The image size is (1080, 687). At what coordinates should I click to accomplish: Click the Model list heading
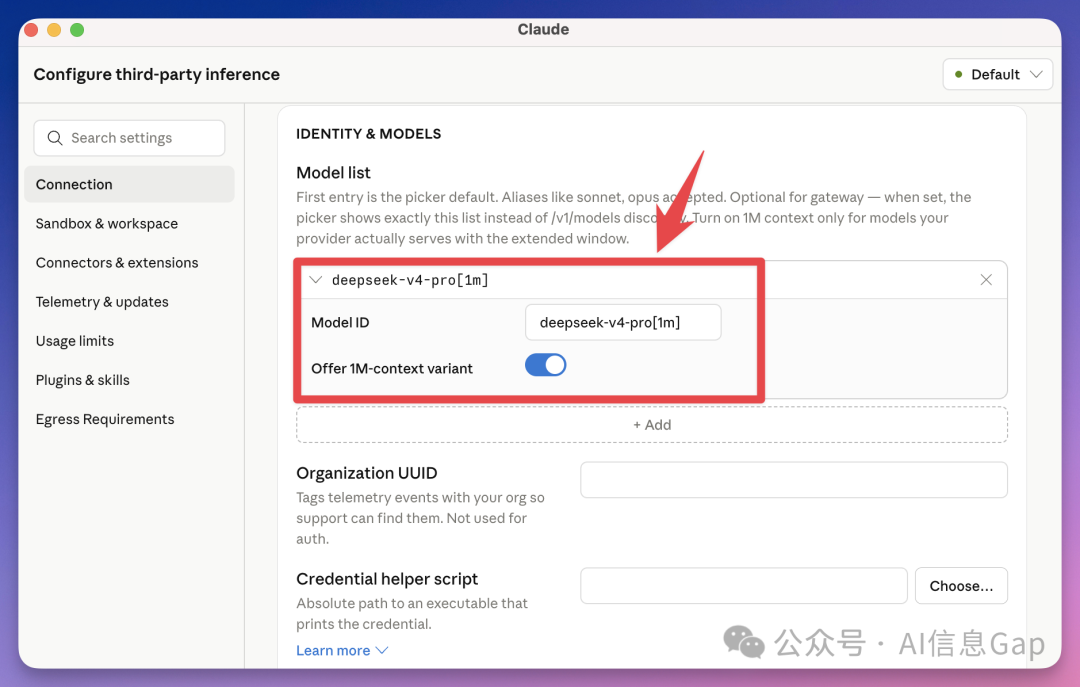[333, 172]
